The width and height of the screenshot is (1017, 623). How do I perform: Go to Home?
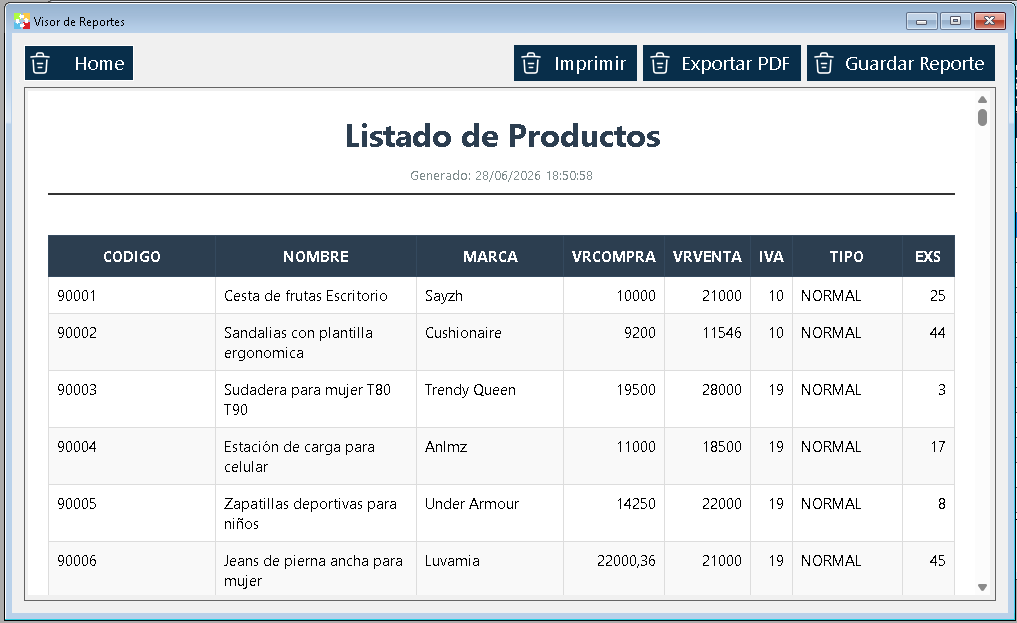(79, 63)
